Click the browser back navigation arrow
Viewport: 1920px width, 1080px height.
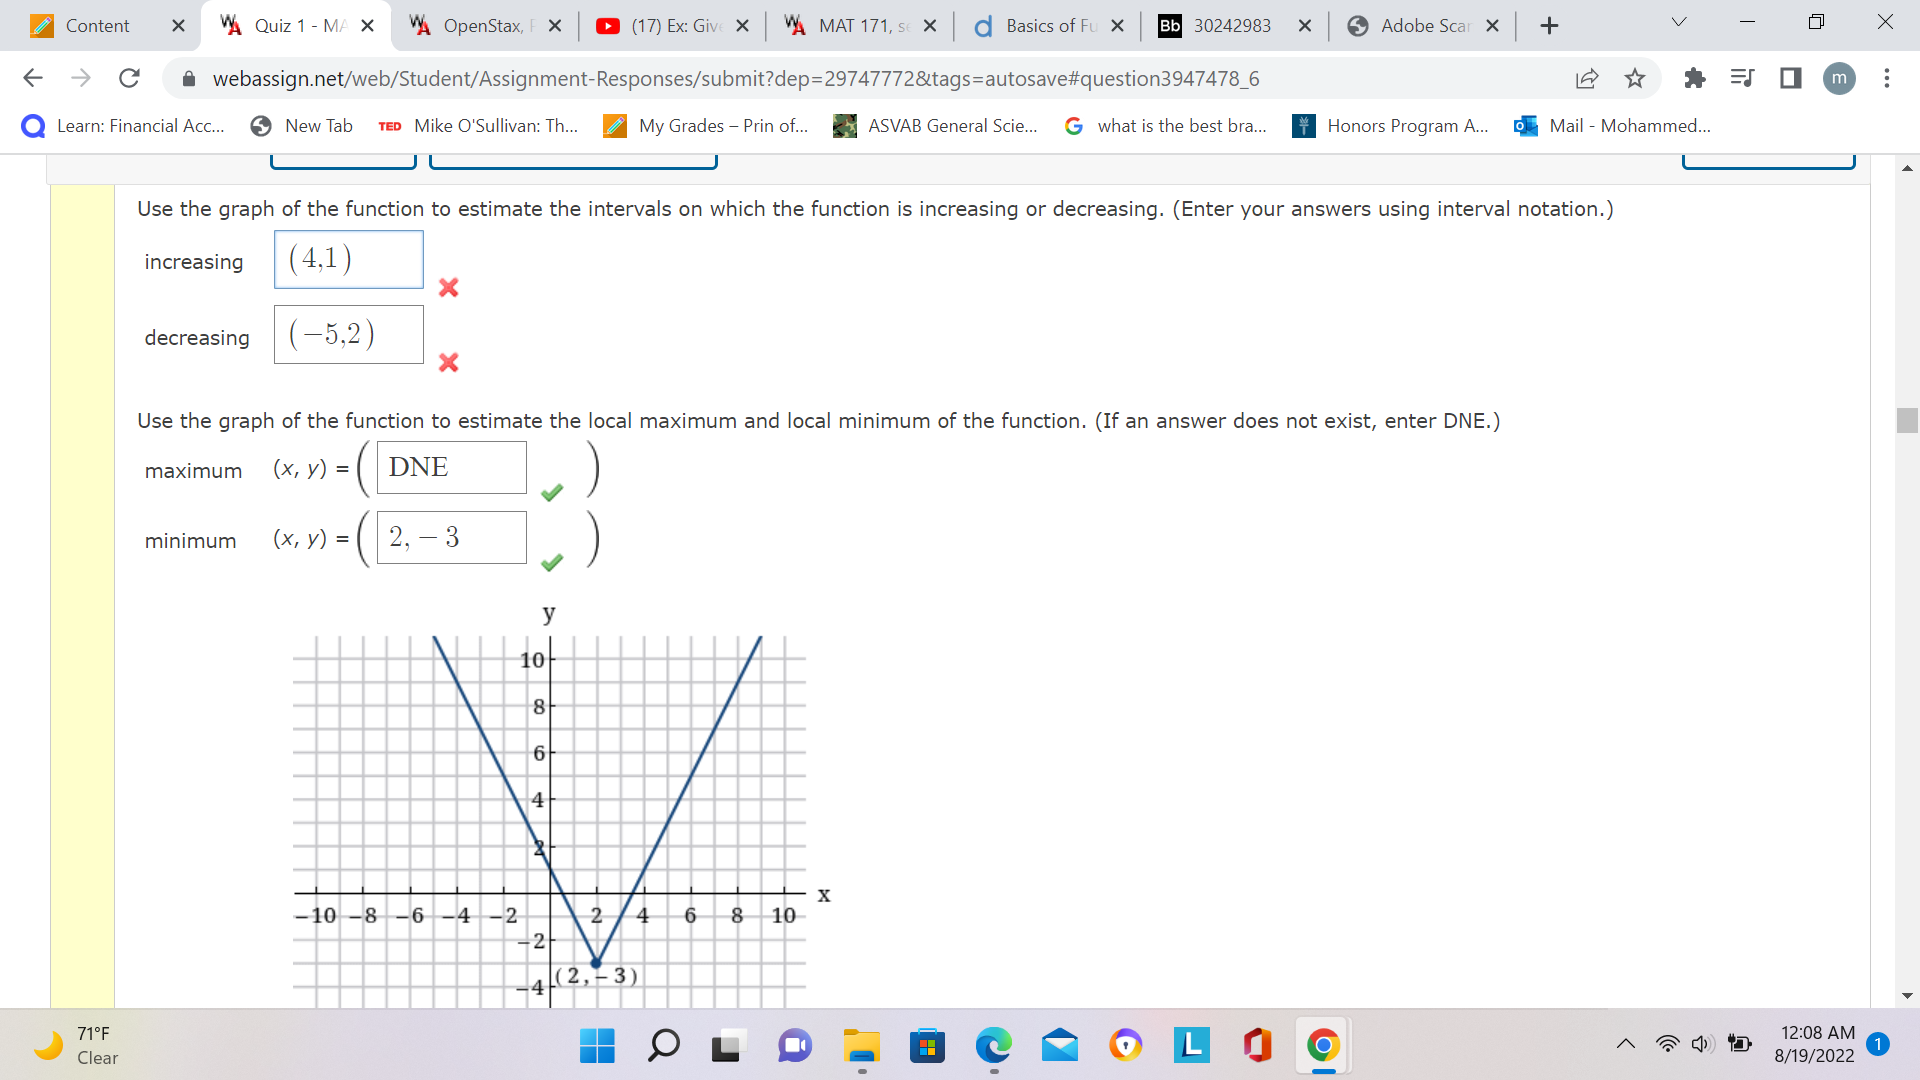click(x=33, y=78)
